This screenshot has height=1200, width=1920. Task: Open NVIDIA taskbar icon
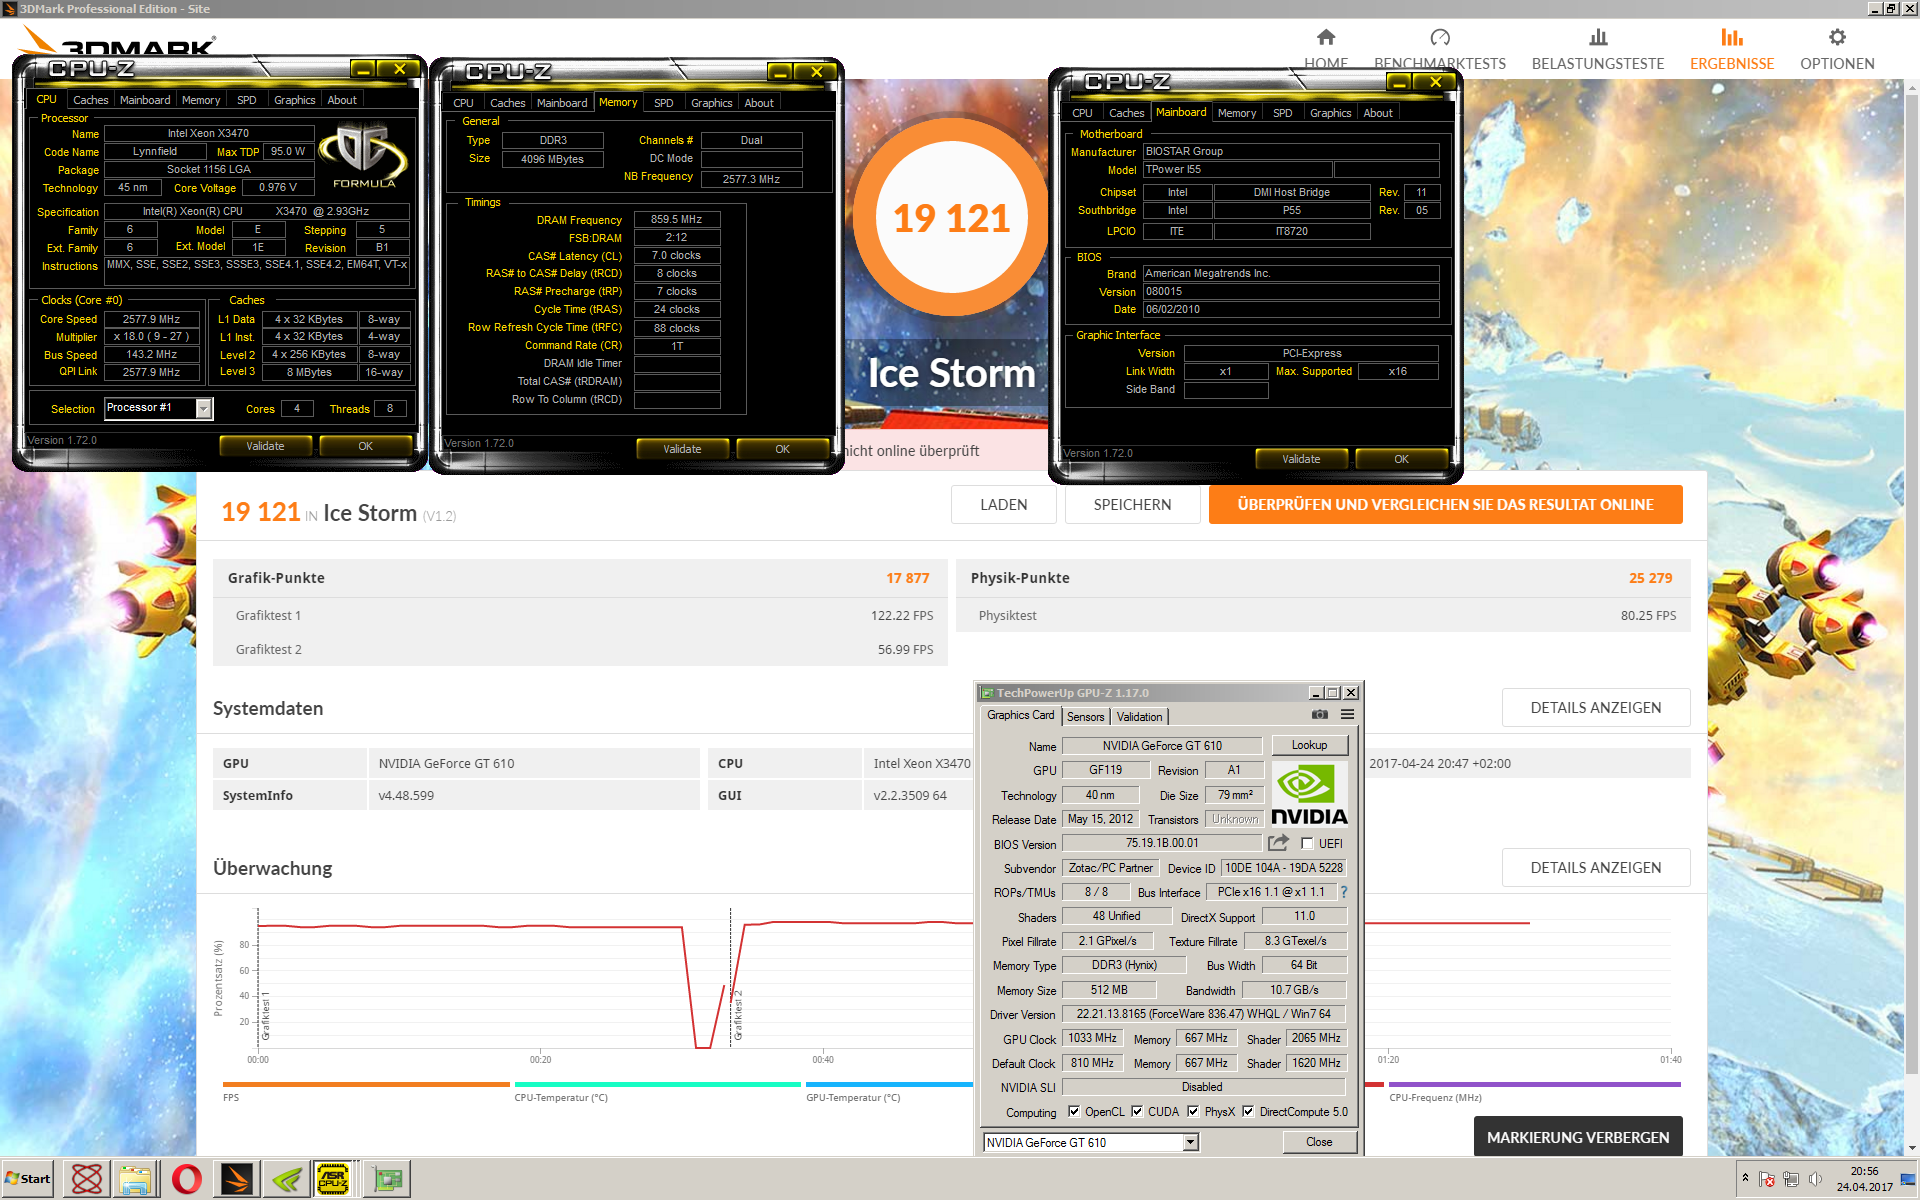coord(286,1179)
